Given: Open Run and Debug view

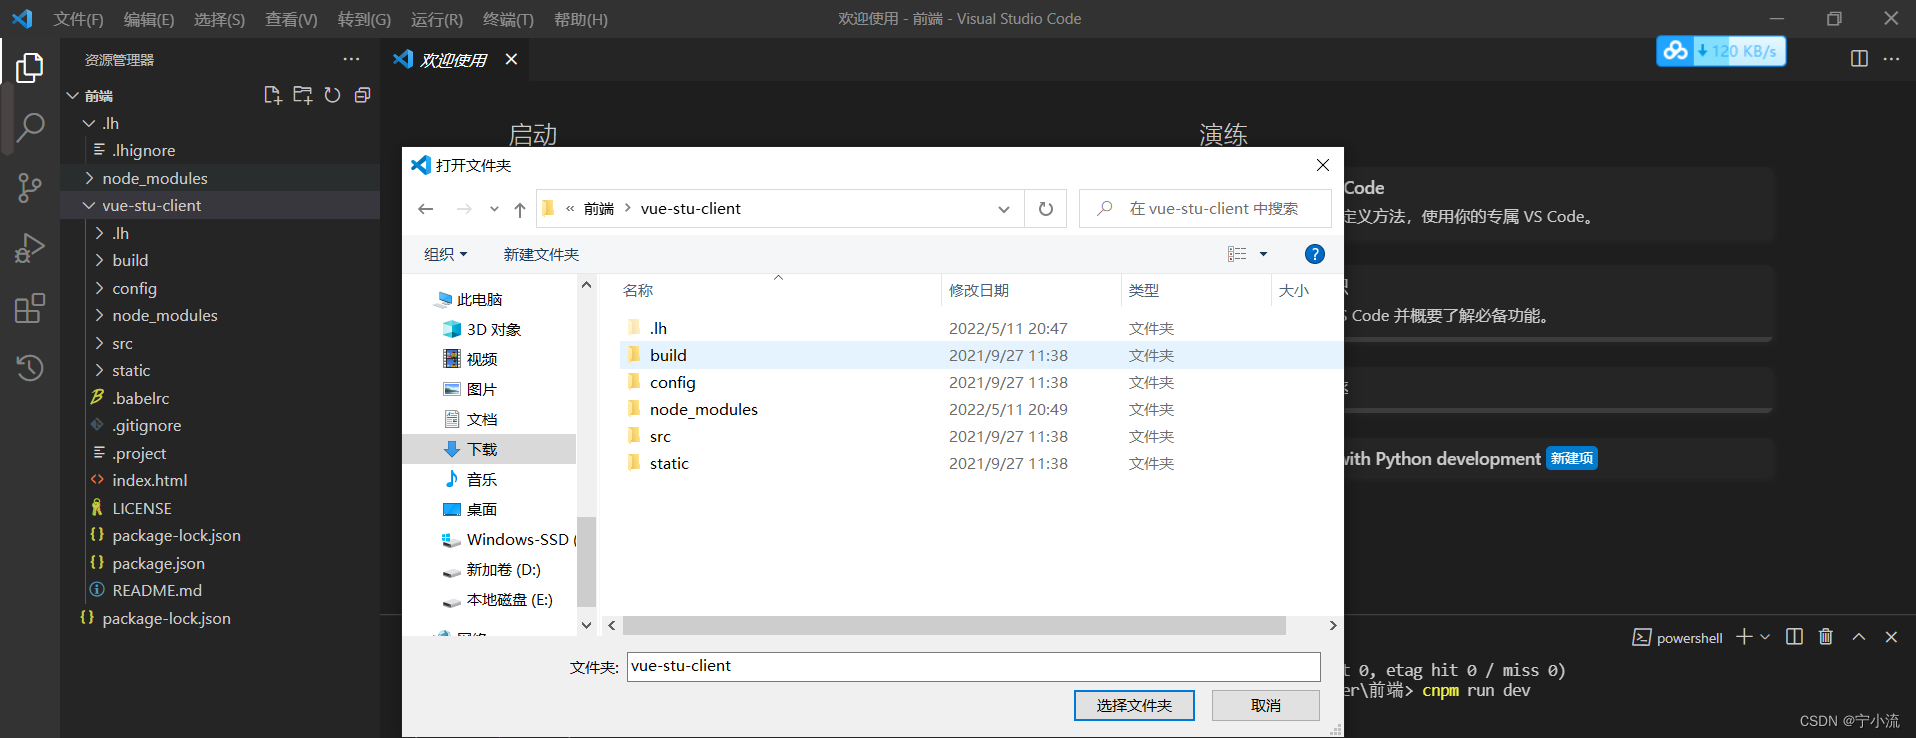Looking at the screenshot, I should pyautogui.click(x=30, y=247).
